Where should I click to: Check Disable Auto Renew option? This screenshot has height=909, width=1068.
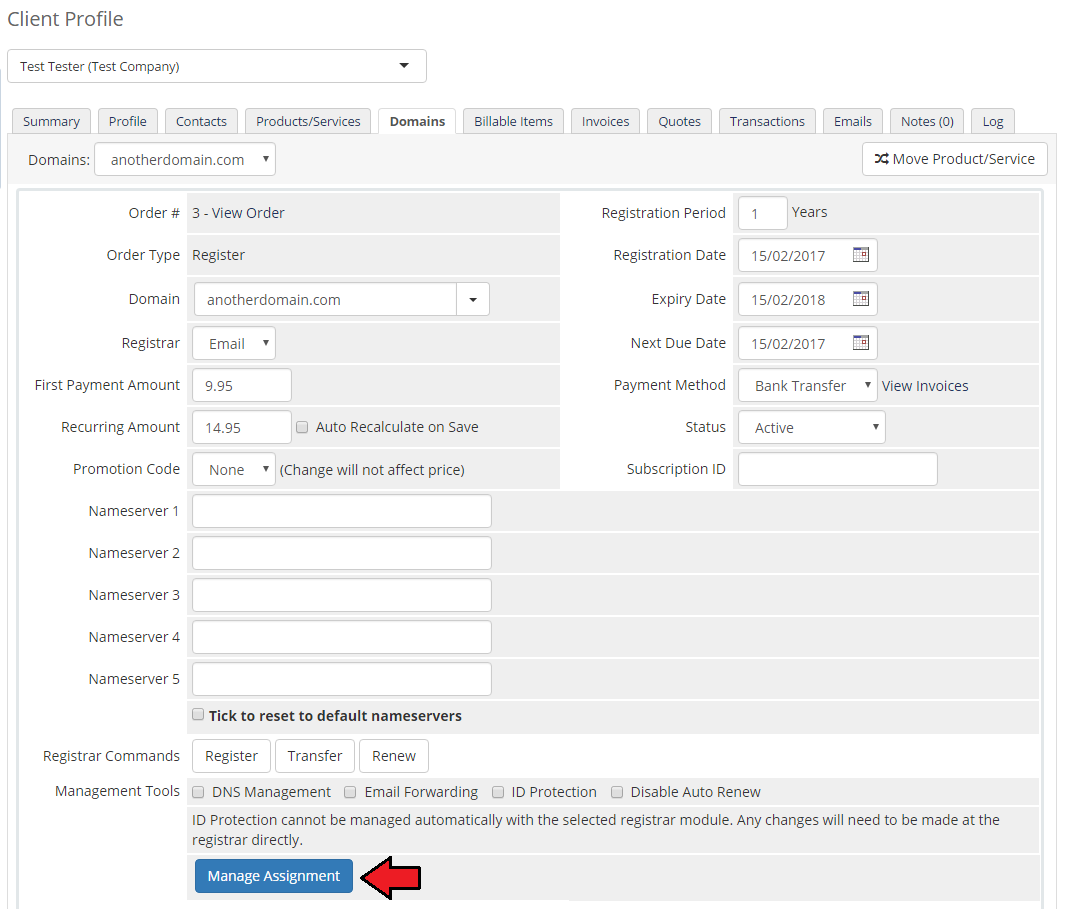coord(617,792)
